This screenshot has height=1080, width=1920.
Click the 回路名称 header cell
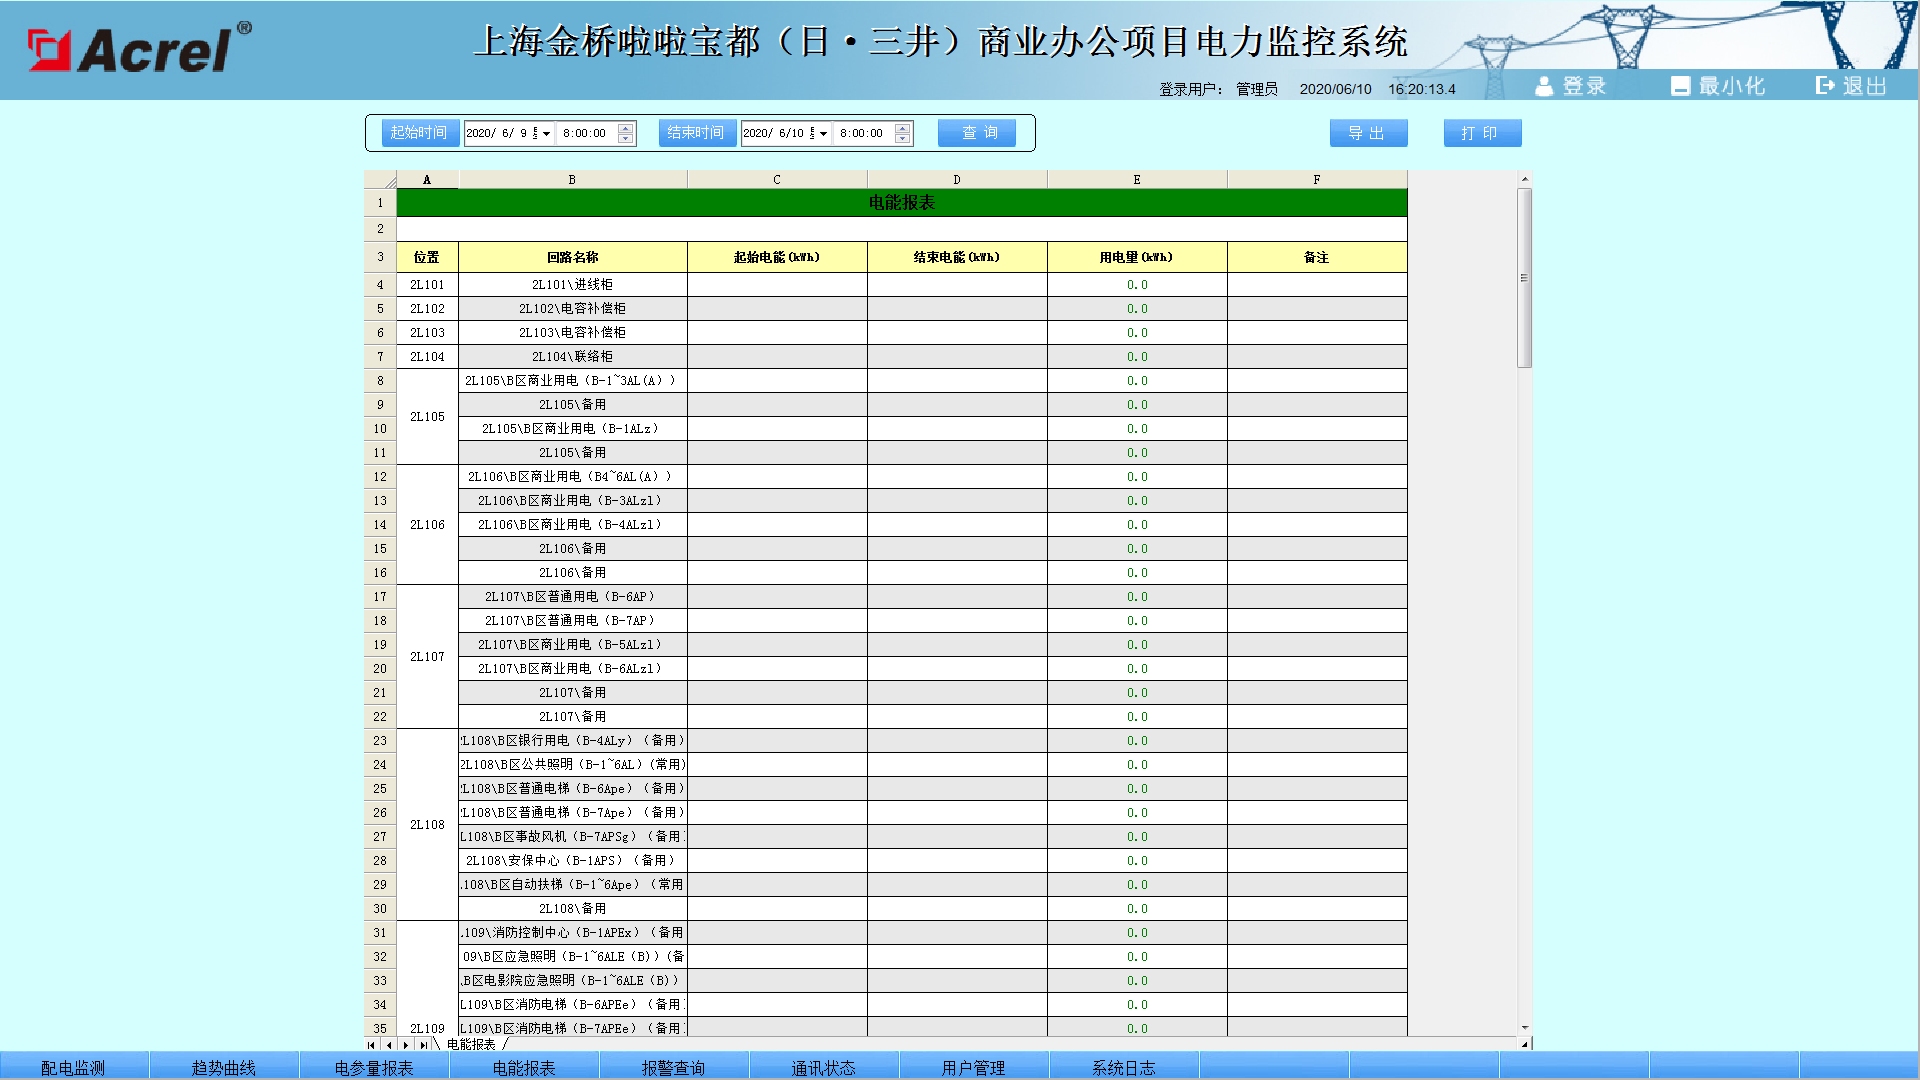[572, 257]
